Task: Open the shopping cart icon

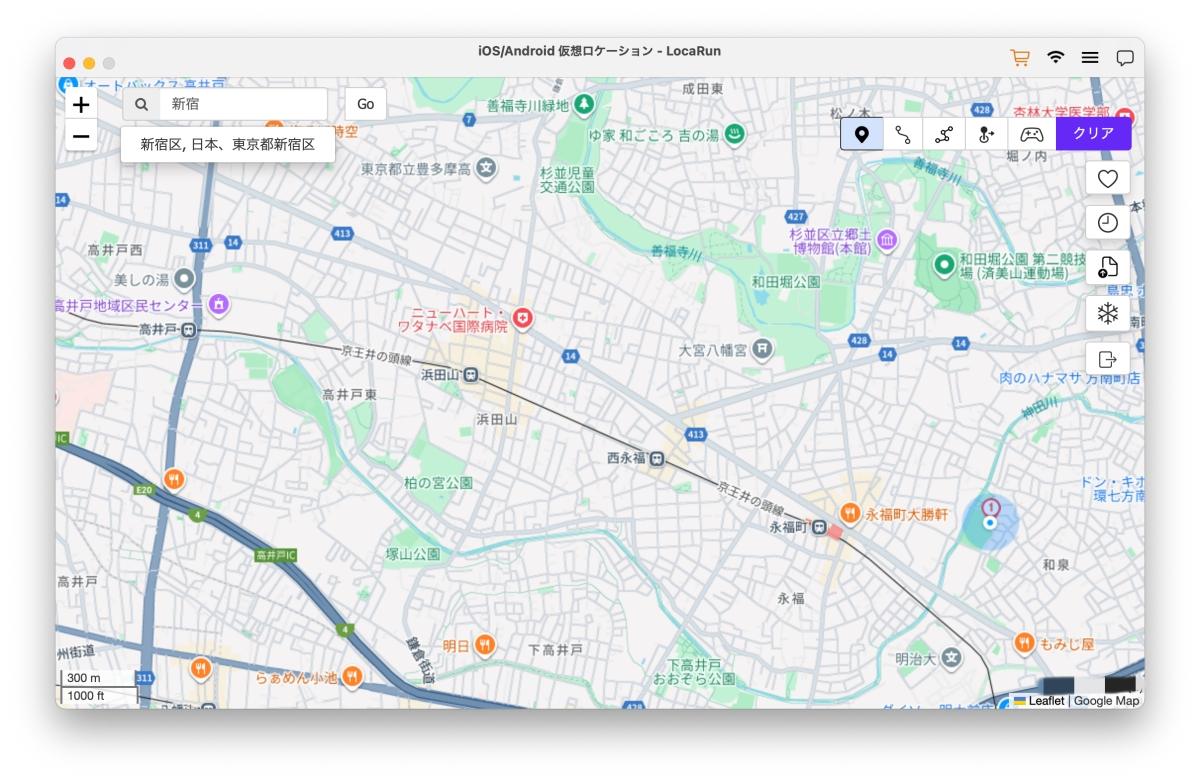Action: [x=1020, y=58]
